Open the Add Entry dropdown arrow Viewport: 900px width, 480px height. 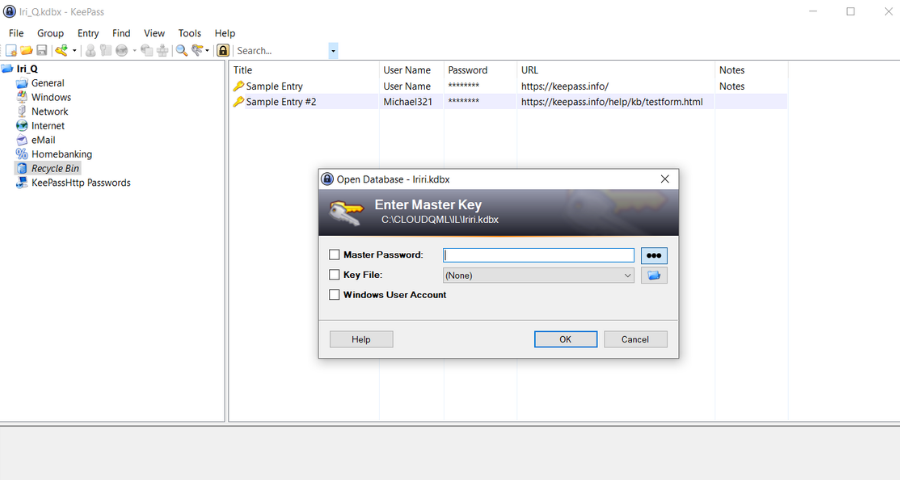74,51
